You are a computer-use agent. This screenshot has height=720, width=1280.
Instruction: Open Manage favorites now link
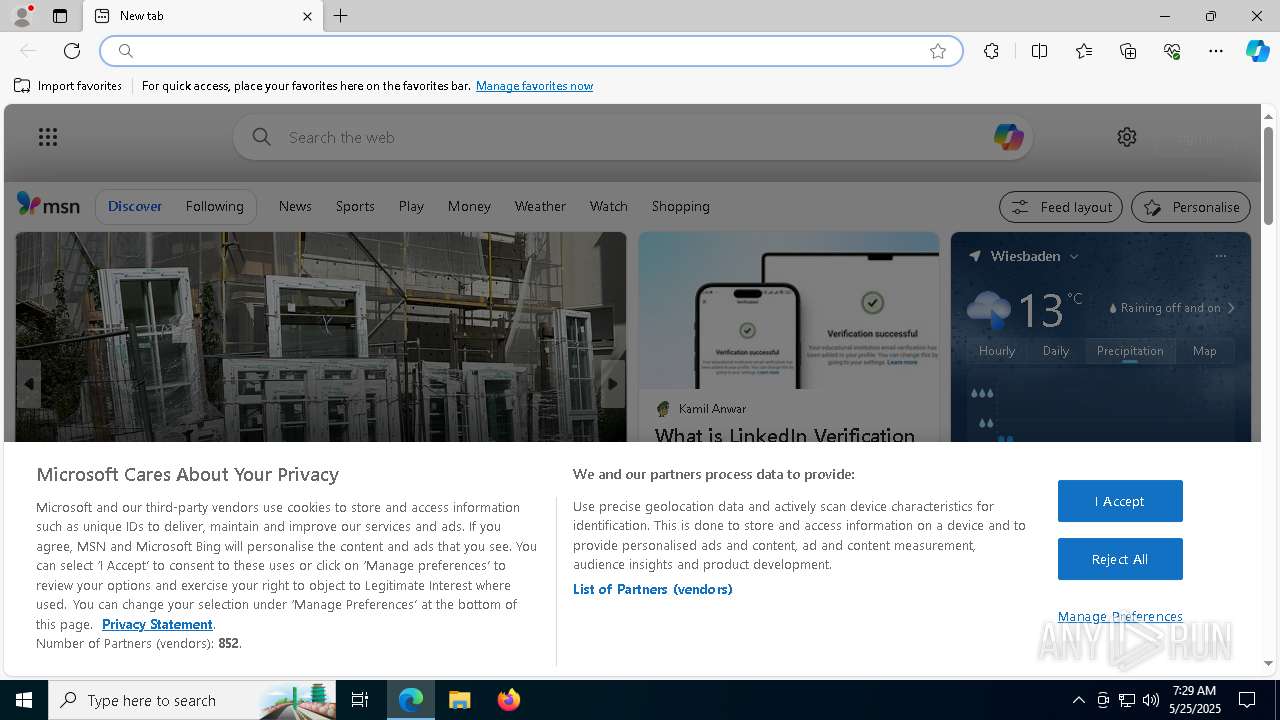[534, 86]
